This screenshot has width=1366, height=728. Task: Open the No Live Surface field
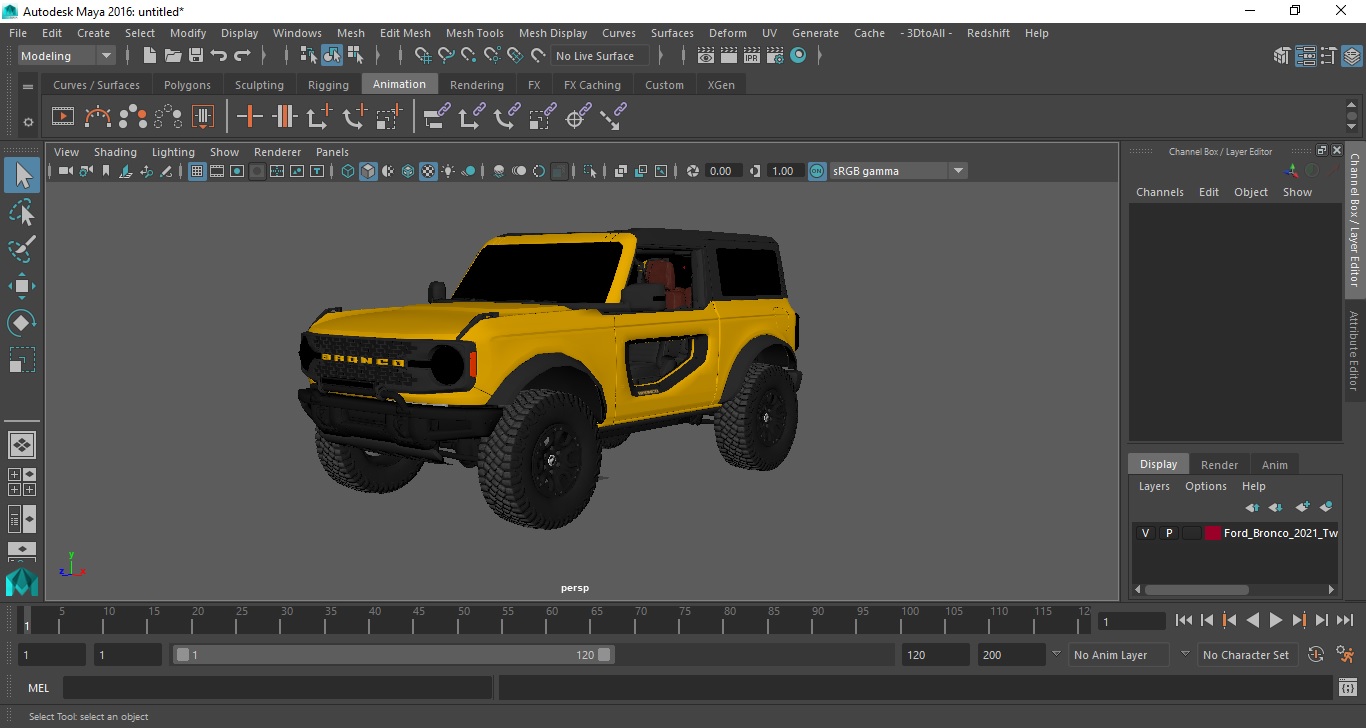(600, 56)
